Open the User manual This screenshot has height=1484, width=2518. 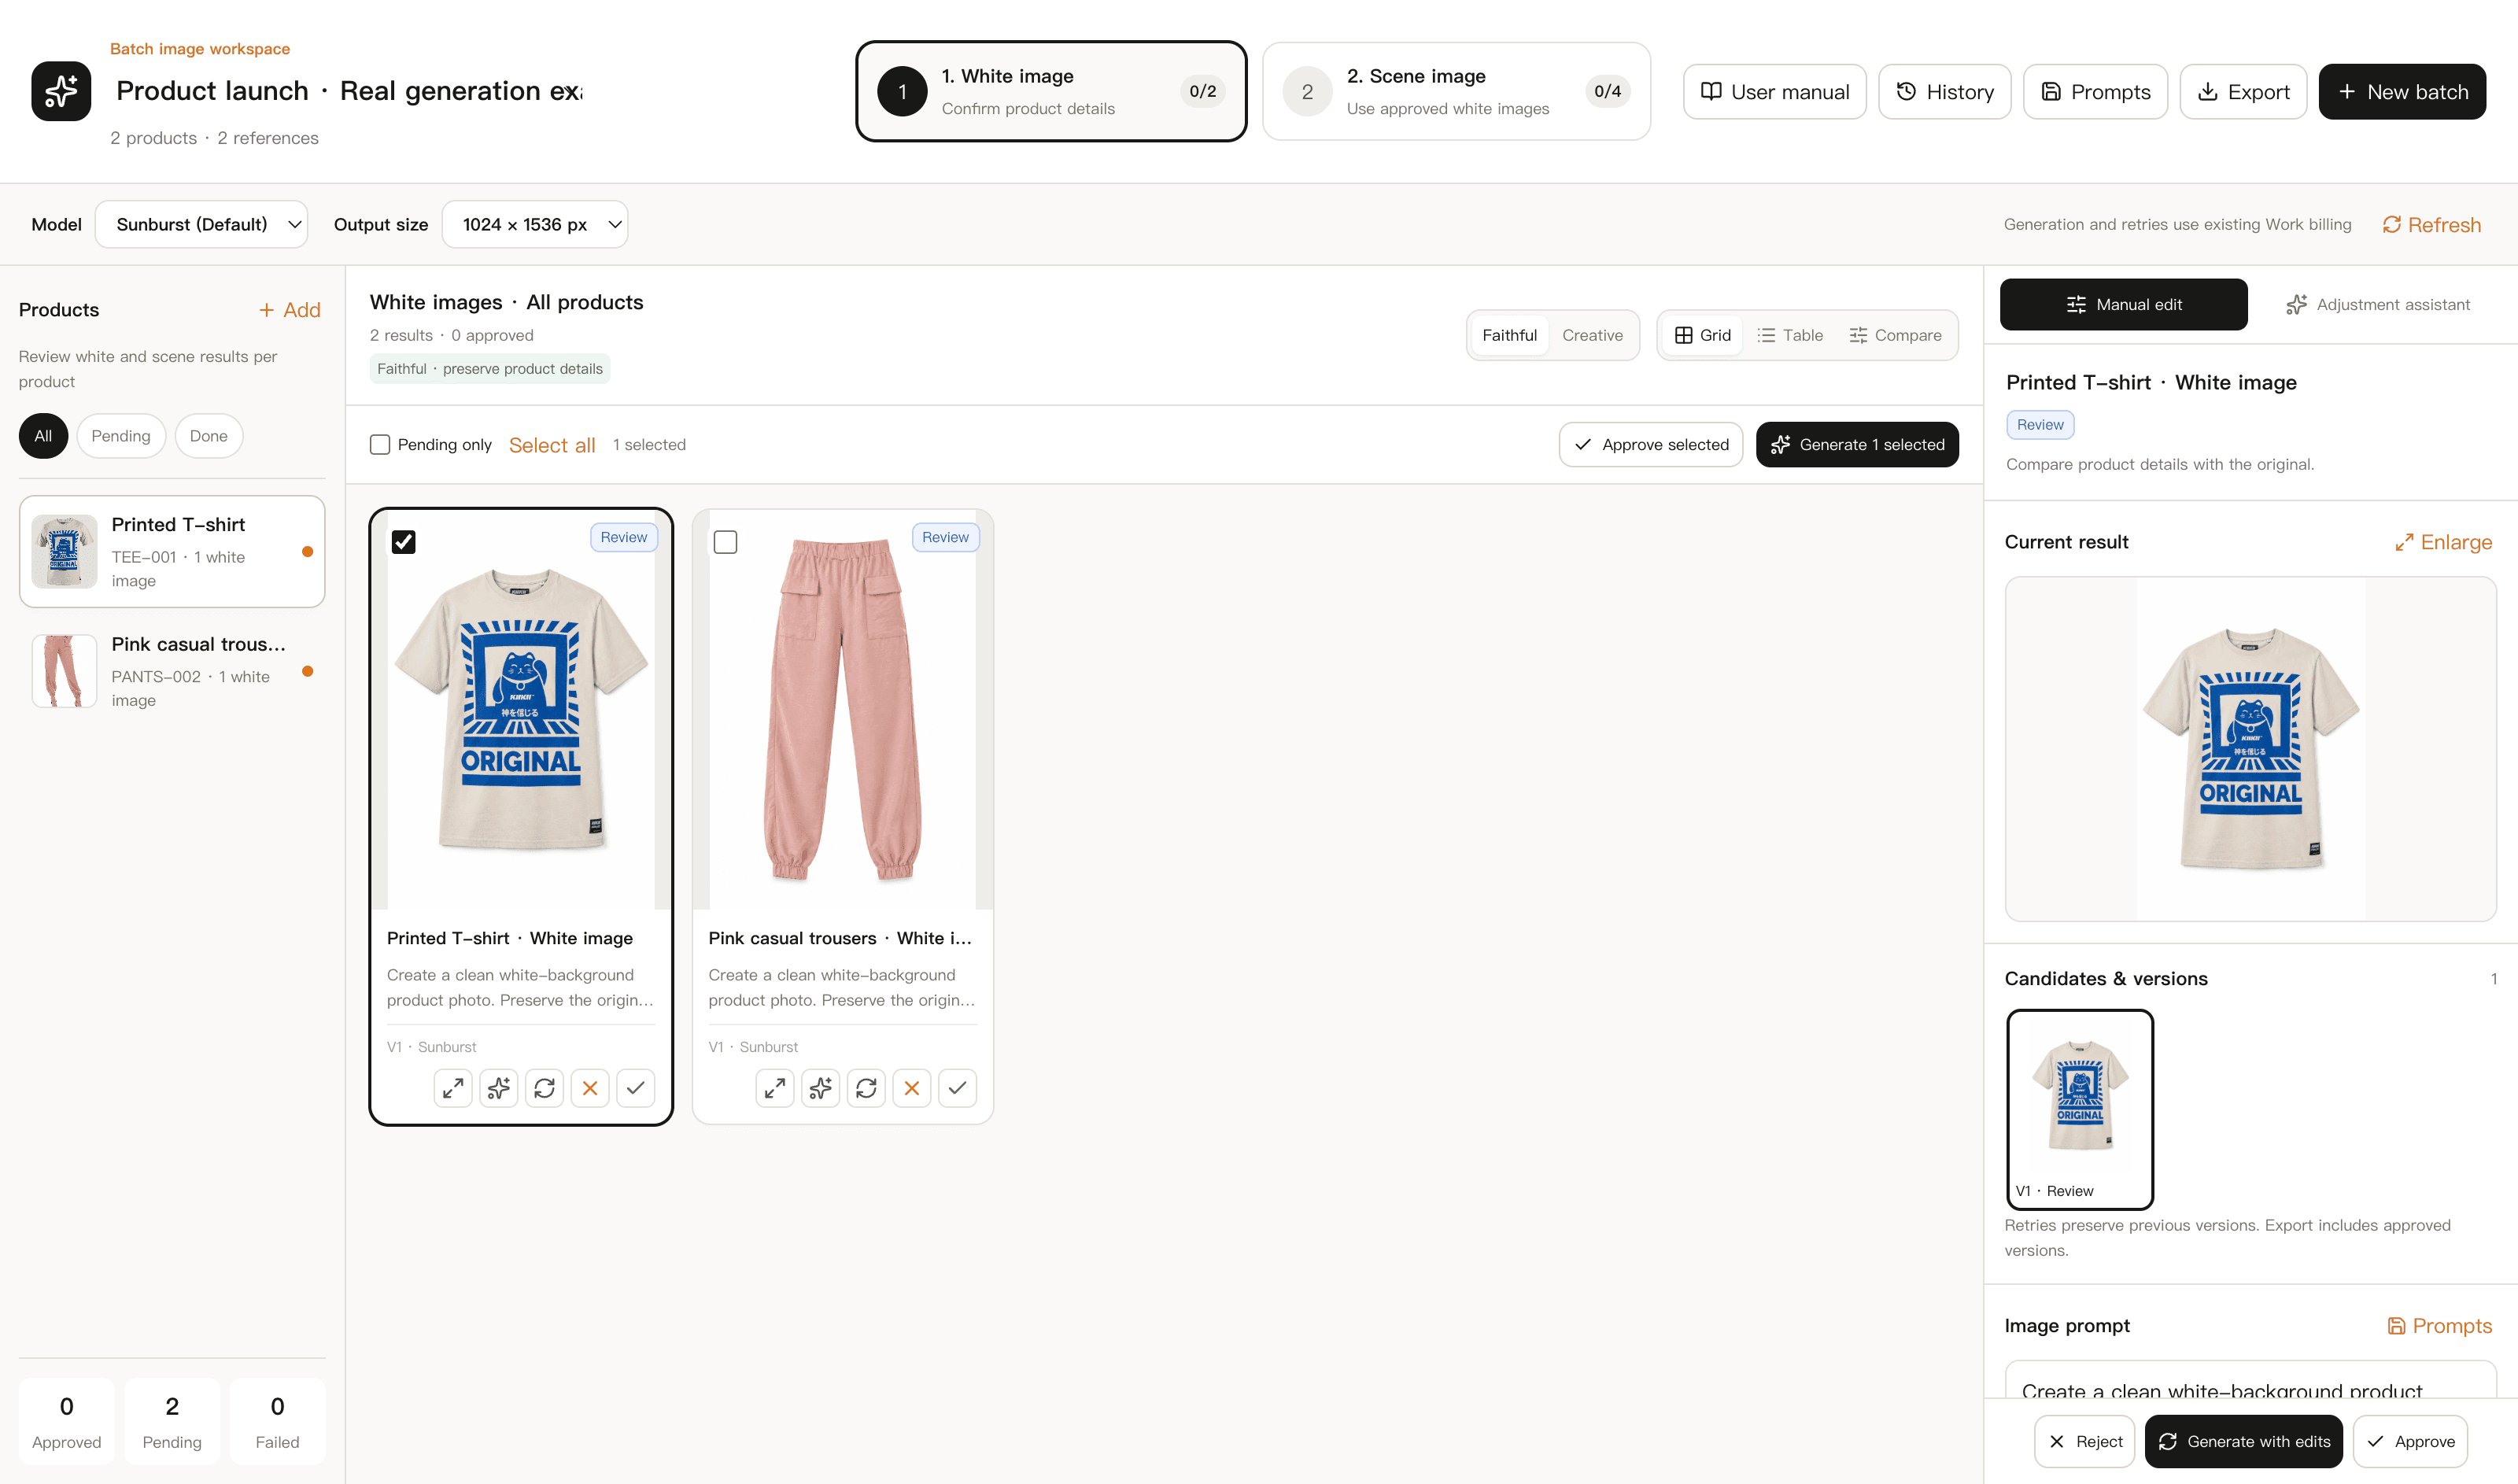[1775, 92]
